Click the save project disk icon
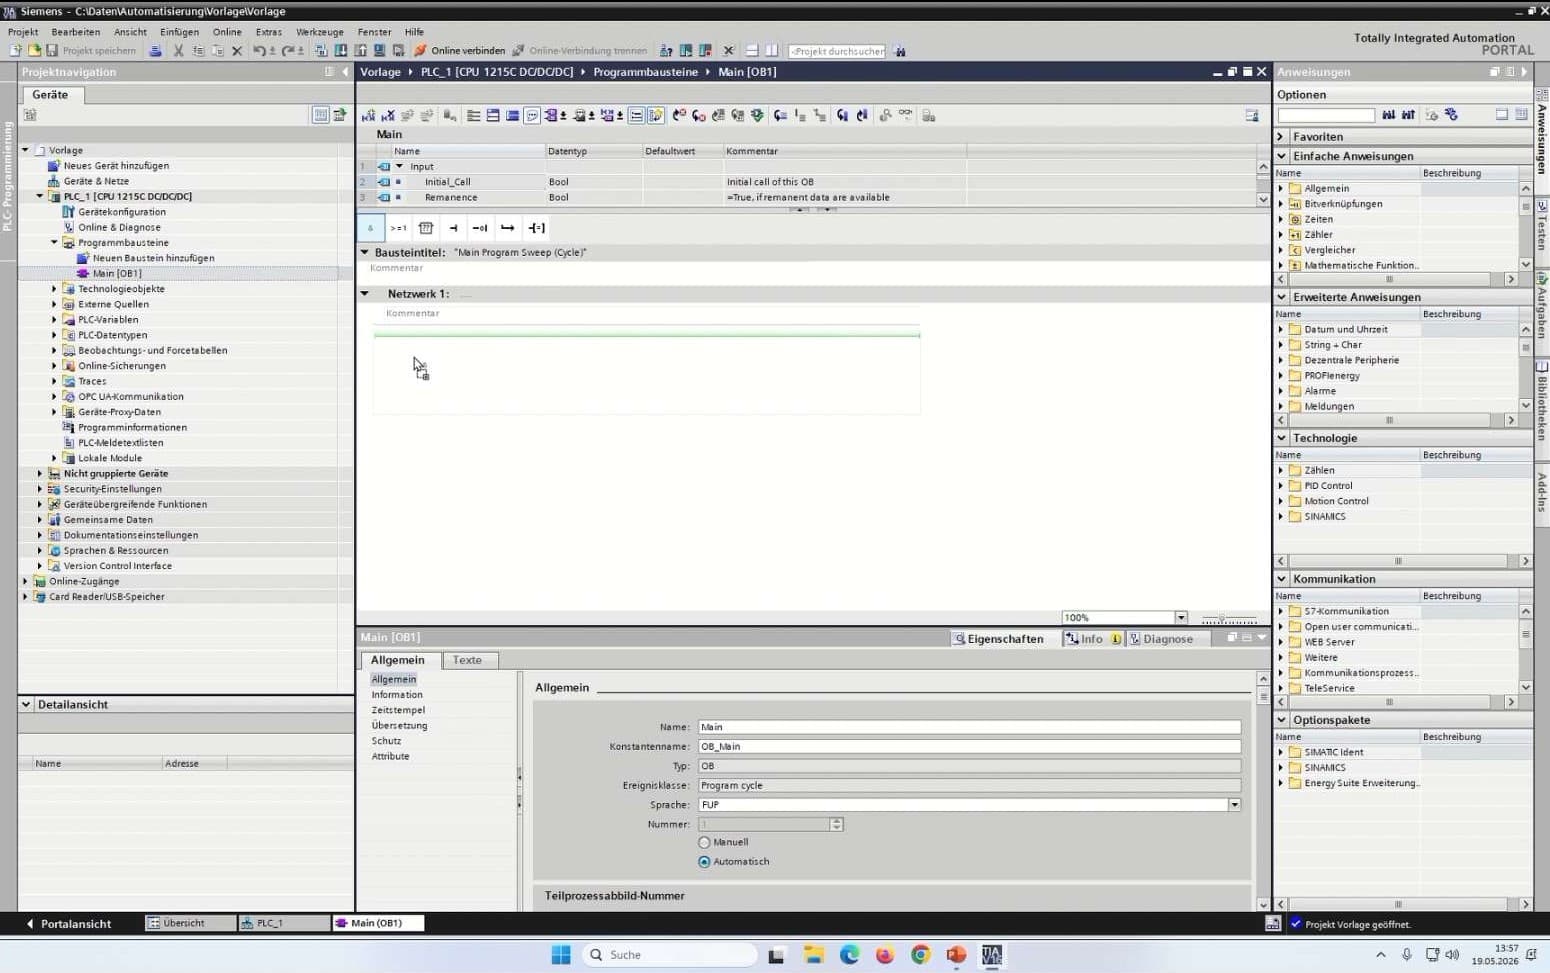Screen dimensions: 1550x973 pyautogui.click(x=52, y=51)
